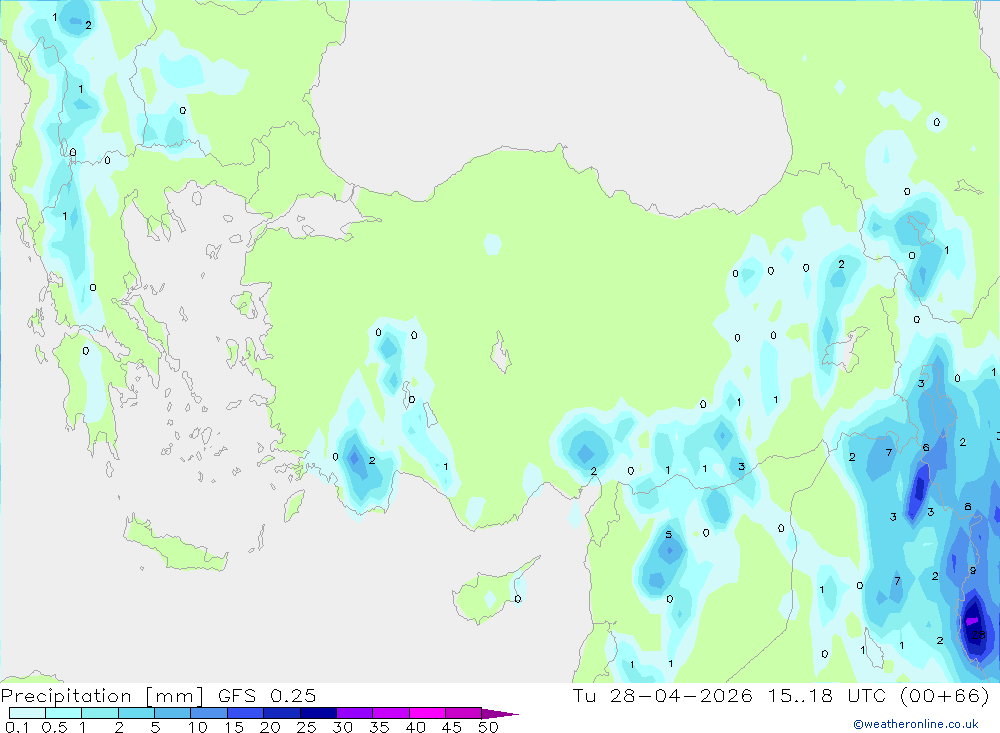
Task: Click the map value '28' on the dark blue cell
Action: pyautogui.click(x=978, y=635)
